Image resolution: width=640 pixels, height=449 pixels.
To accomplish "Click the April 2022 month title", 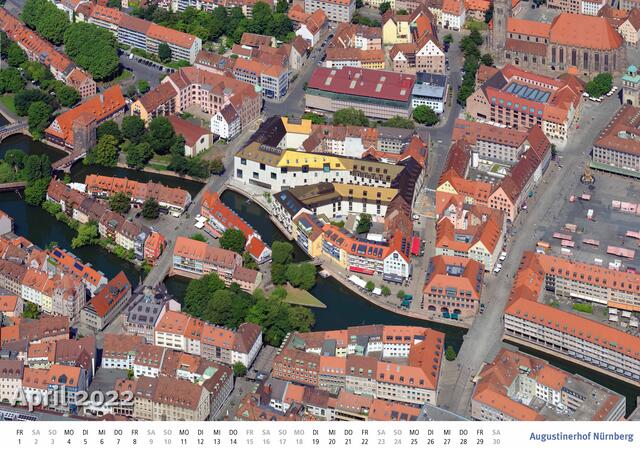I will 73,397.
